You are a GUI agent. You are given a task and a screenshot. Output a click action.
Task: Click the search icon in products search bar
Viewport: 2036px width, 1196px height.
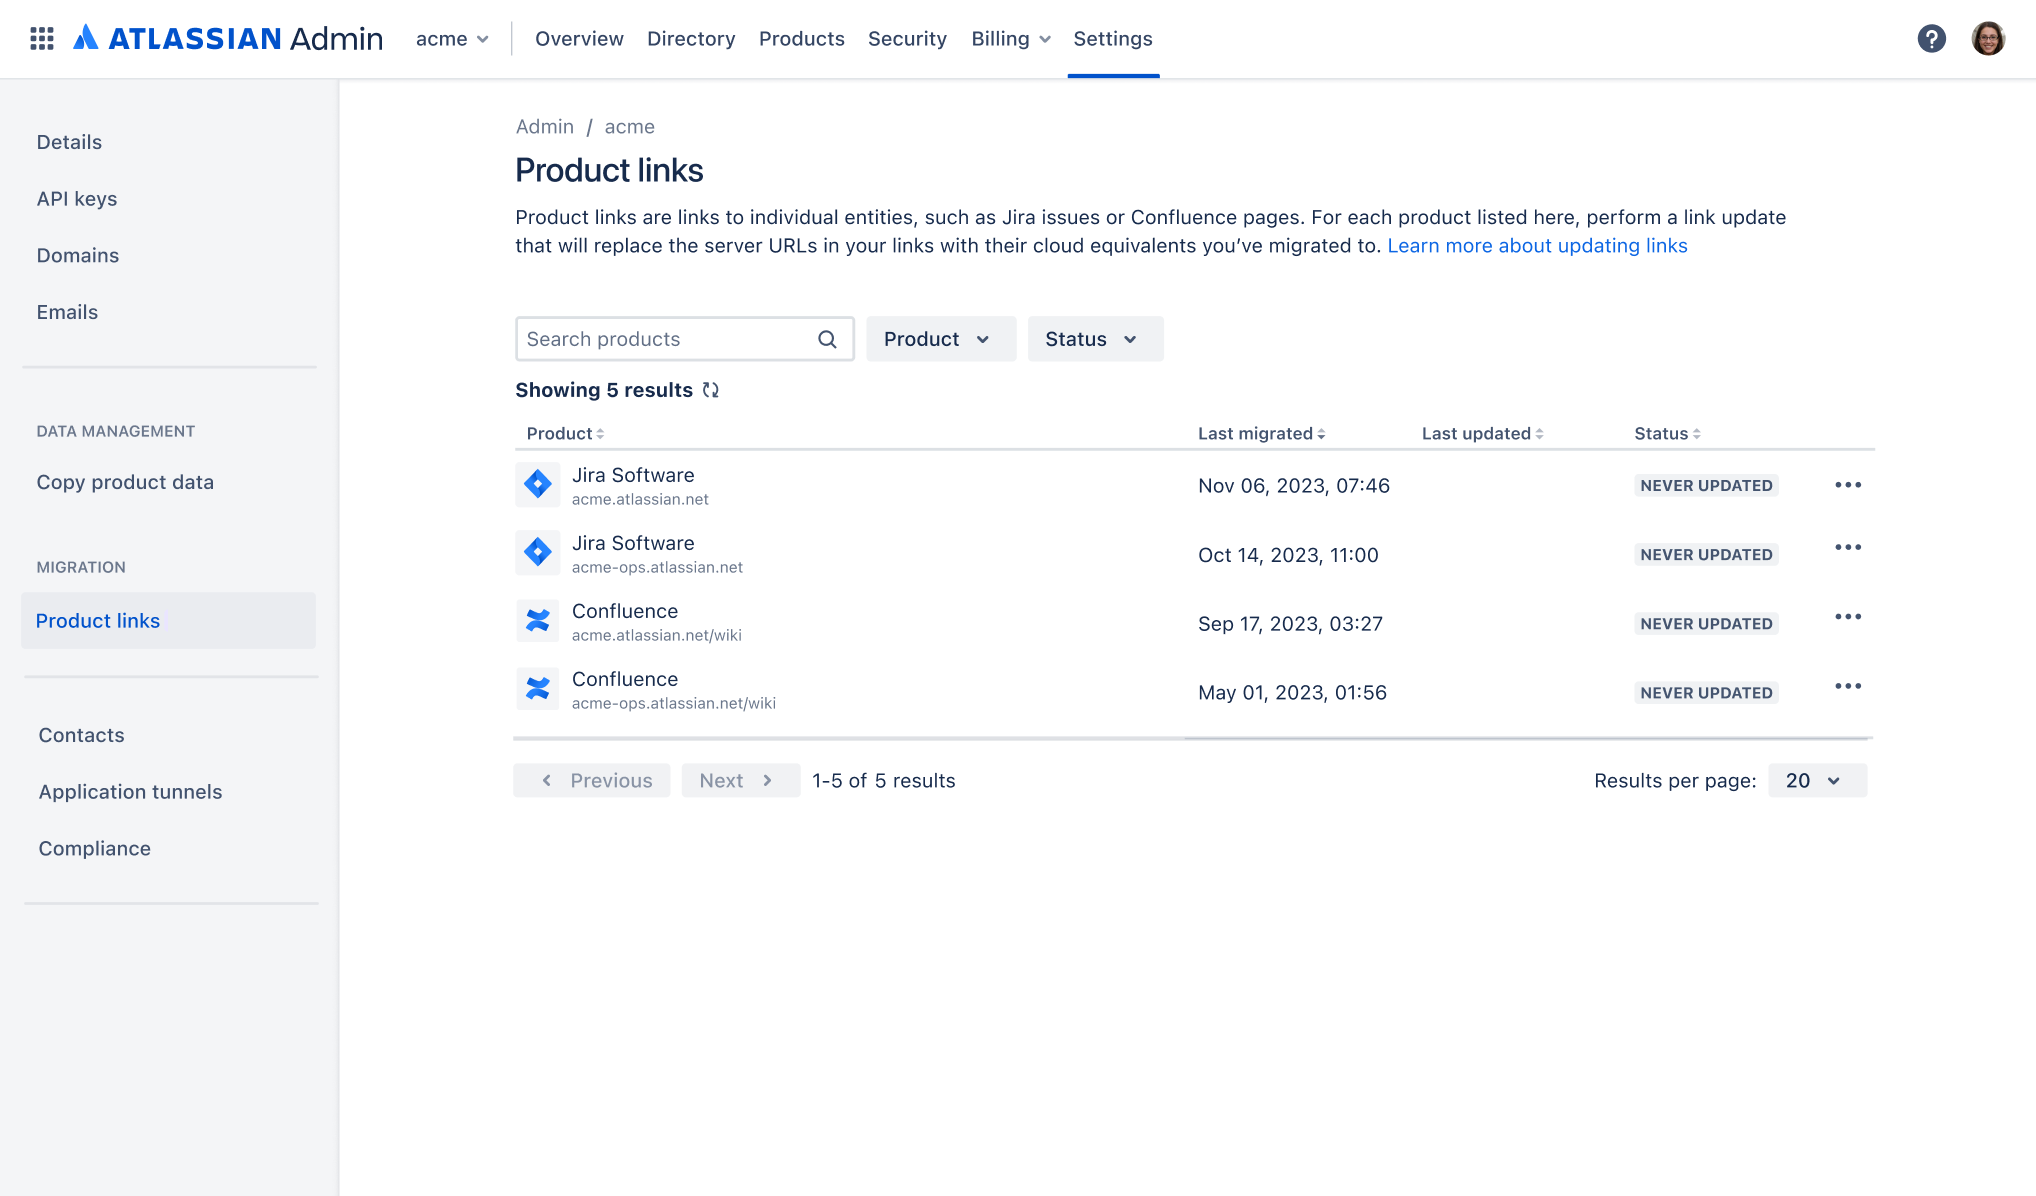click(x=827, y=339)
